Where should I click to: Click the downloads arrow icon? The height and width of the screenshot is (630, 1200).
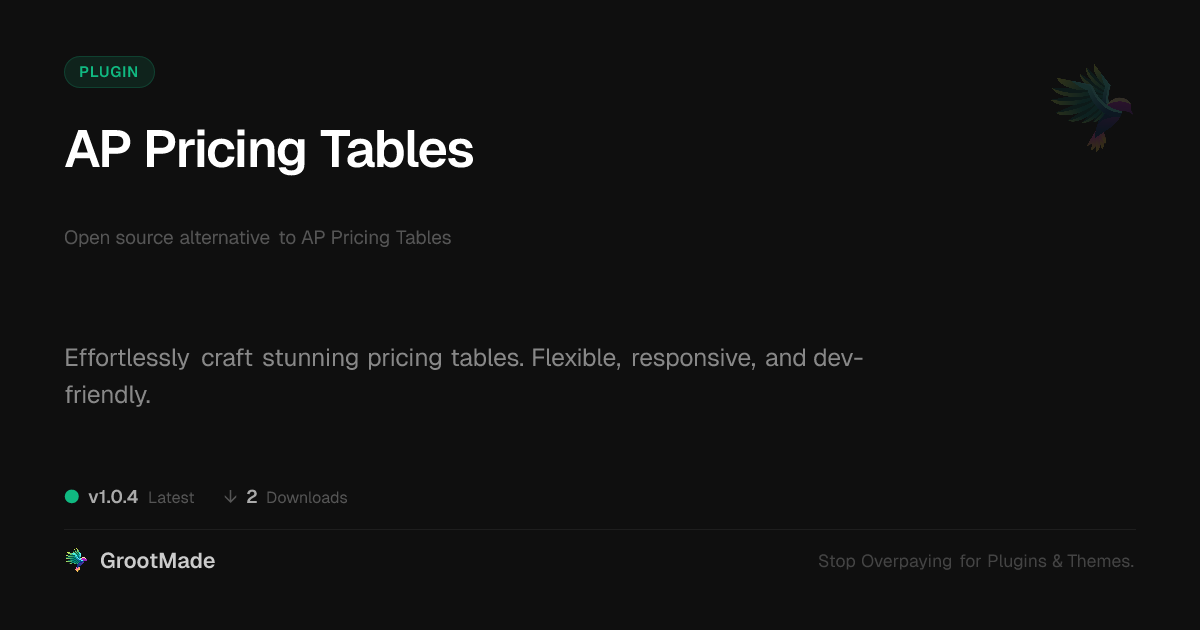click(x=231, y=497)
